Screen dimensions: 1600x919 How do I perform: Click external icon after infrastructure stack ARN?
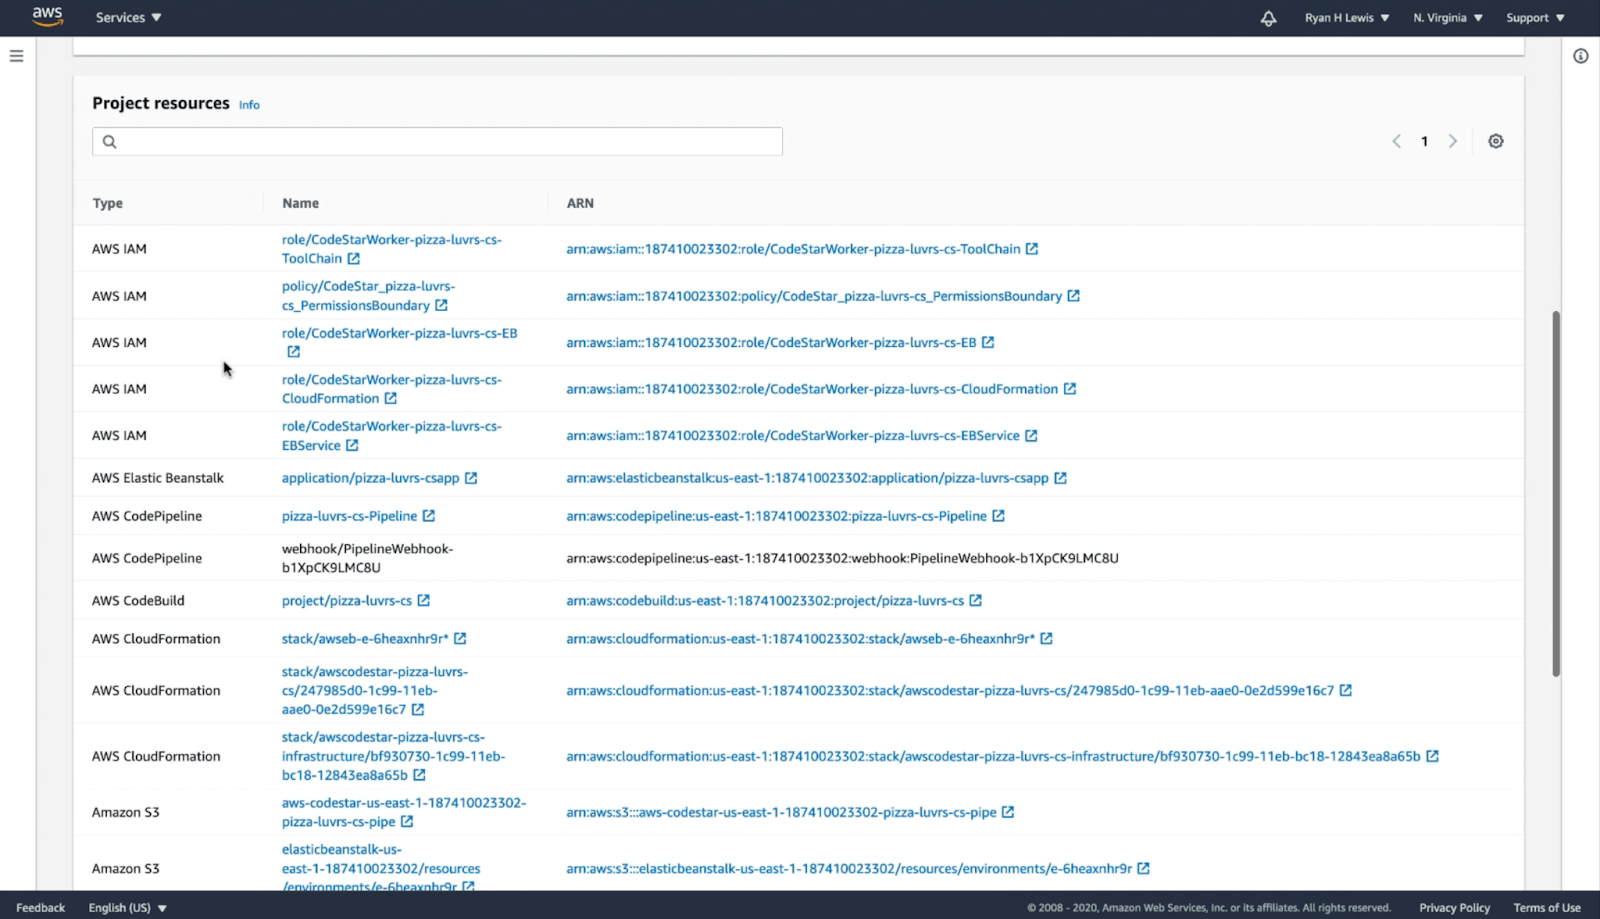point(1433,757)
